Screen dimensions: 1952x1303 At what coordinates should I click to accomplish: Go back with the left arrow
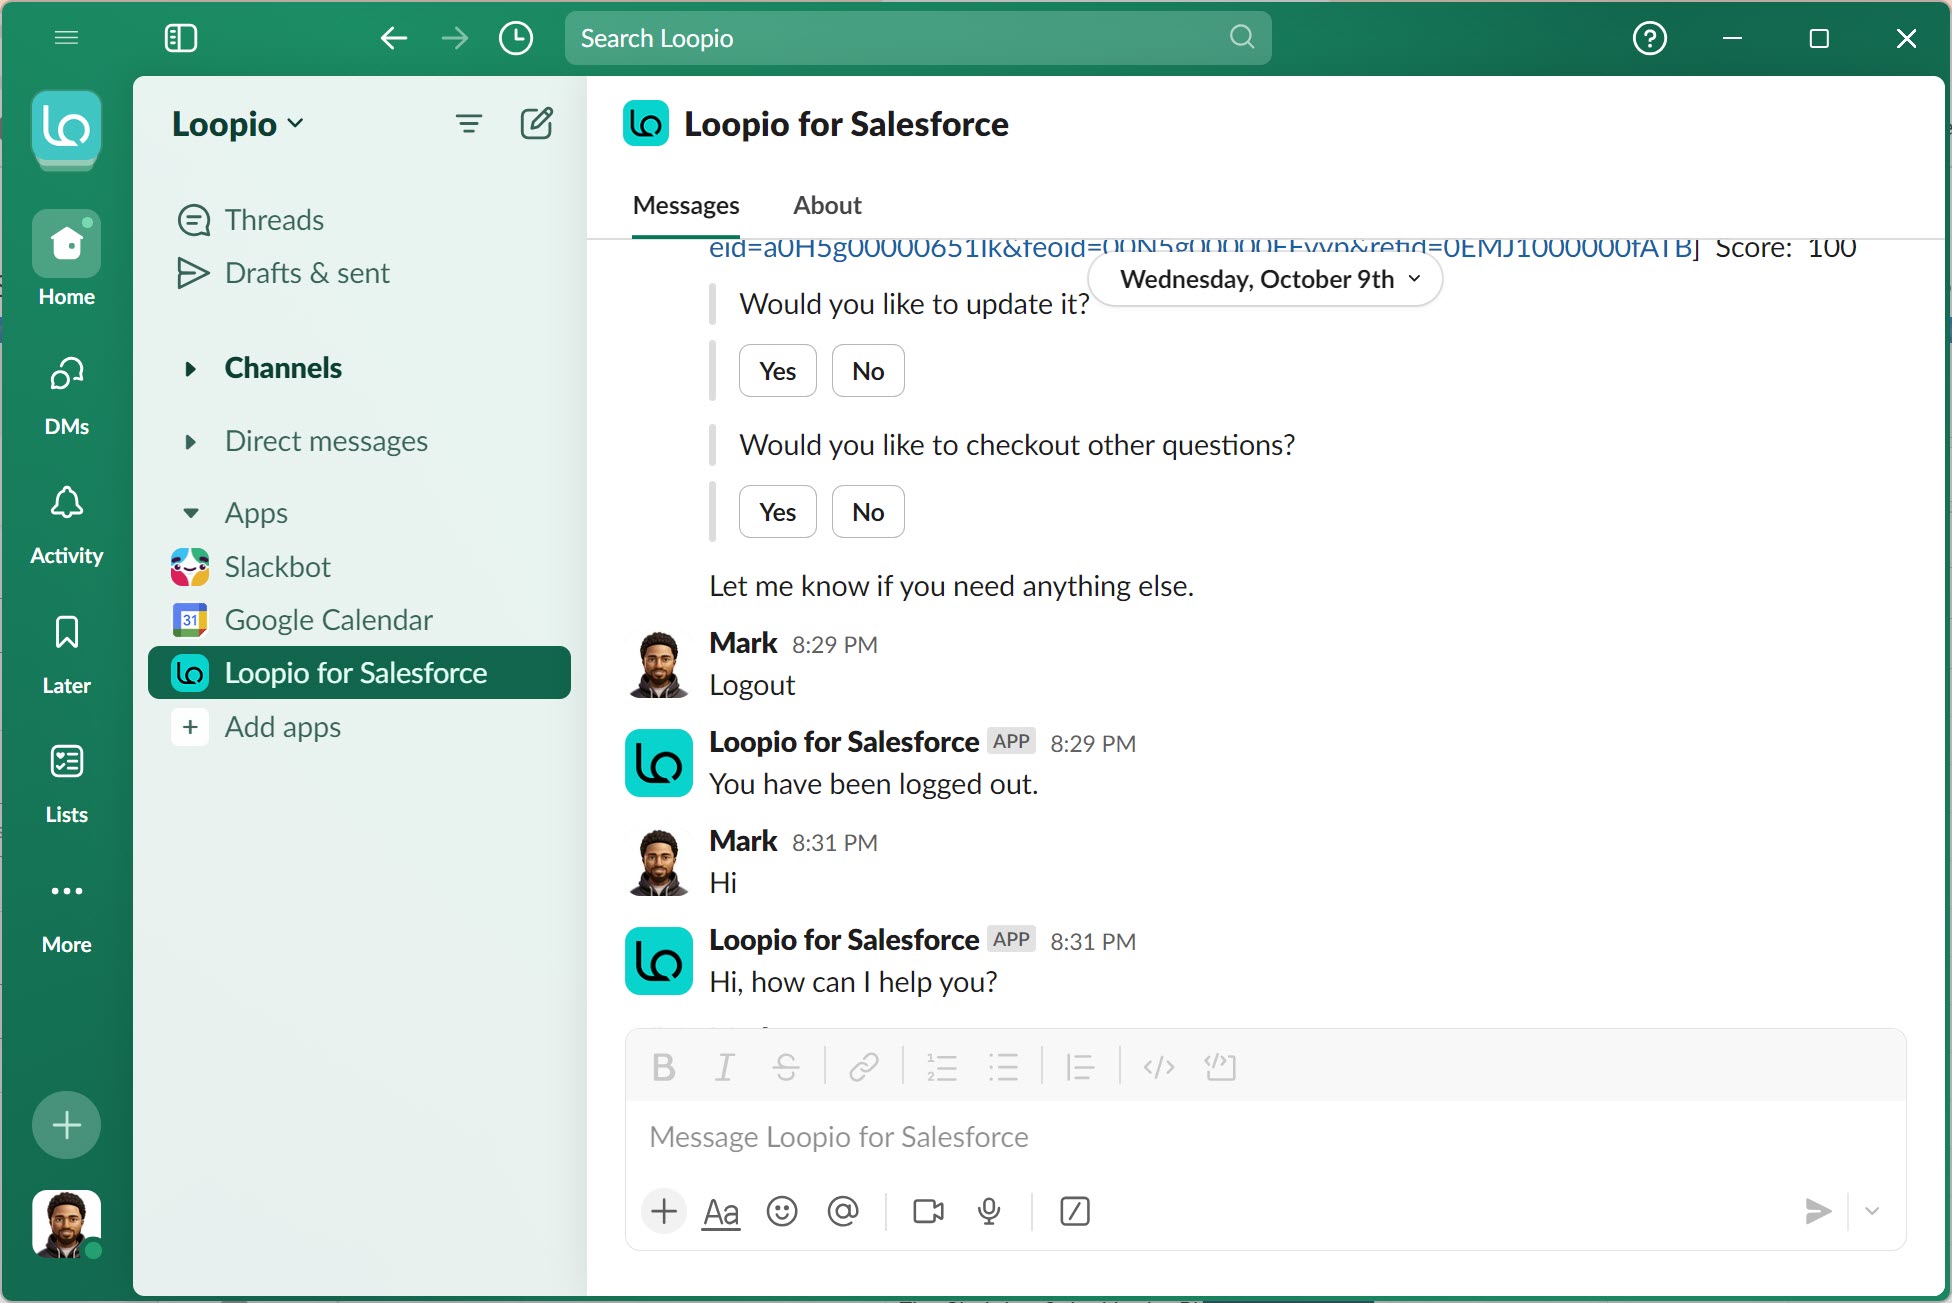(394, 38)
